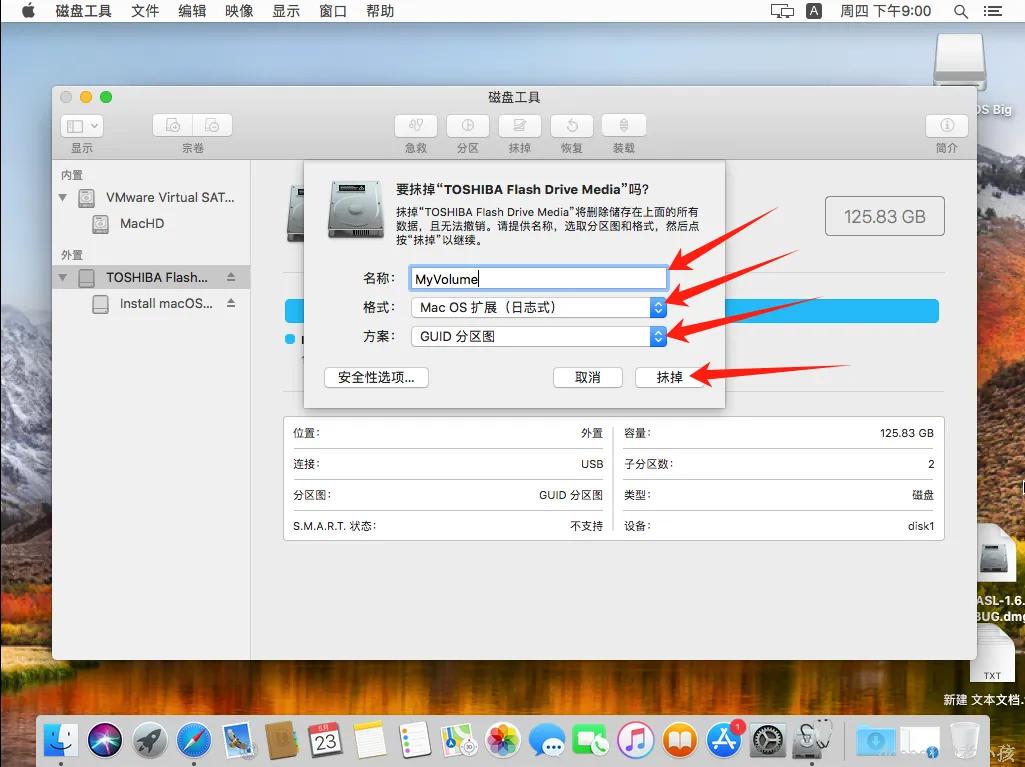Open the 方案 scheme dropdown
Screen dimensions: 1025x767
[x=539, y=337]
